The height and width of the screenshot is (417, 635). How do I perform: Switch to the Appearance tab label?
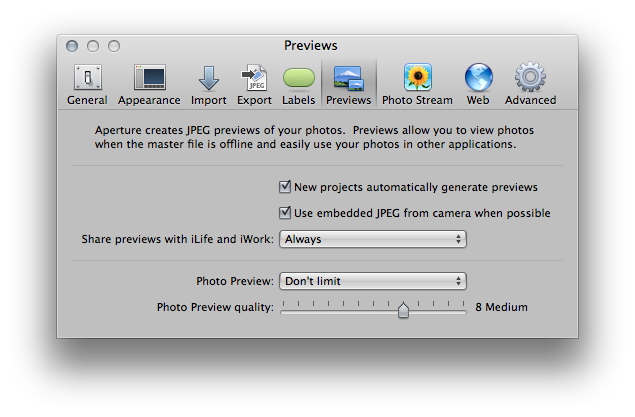(x=149, y=100)
